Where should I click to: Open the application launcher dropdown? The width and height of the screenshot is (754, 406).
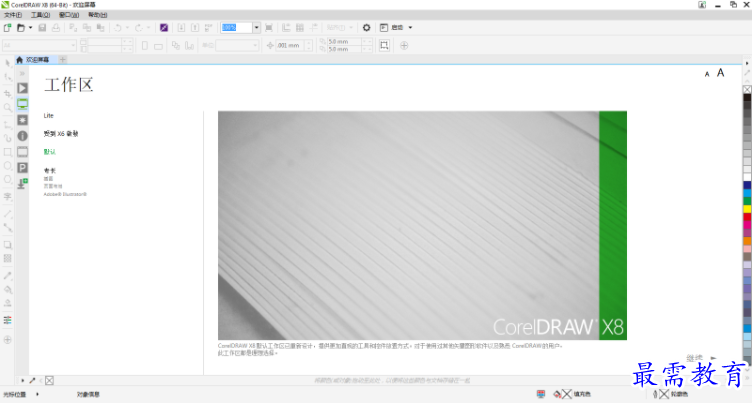tap(410, 28)
